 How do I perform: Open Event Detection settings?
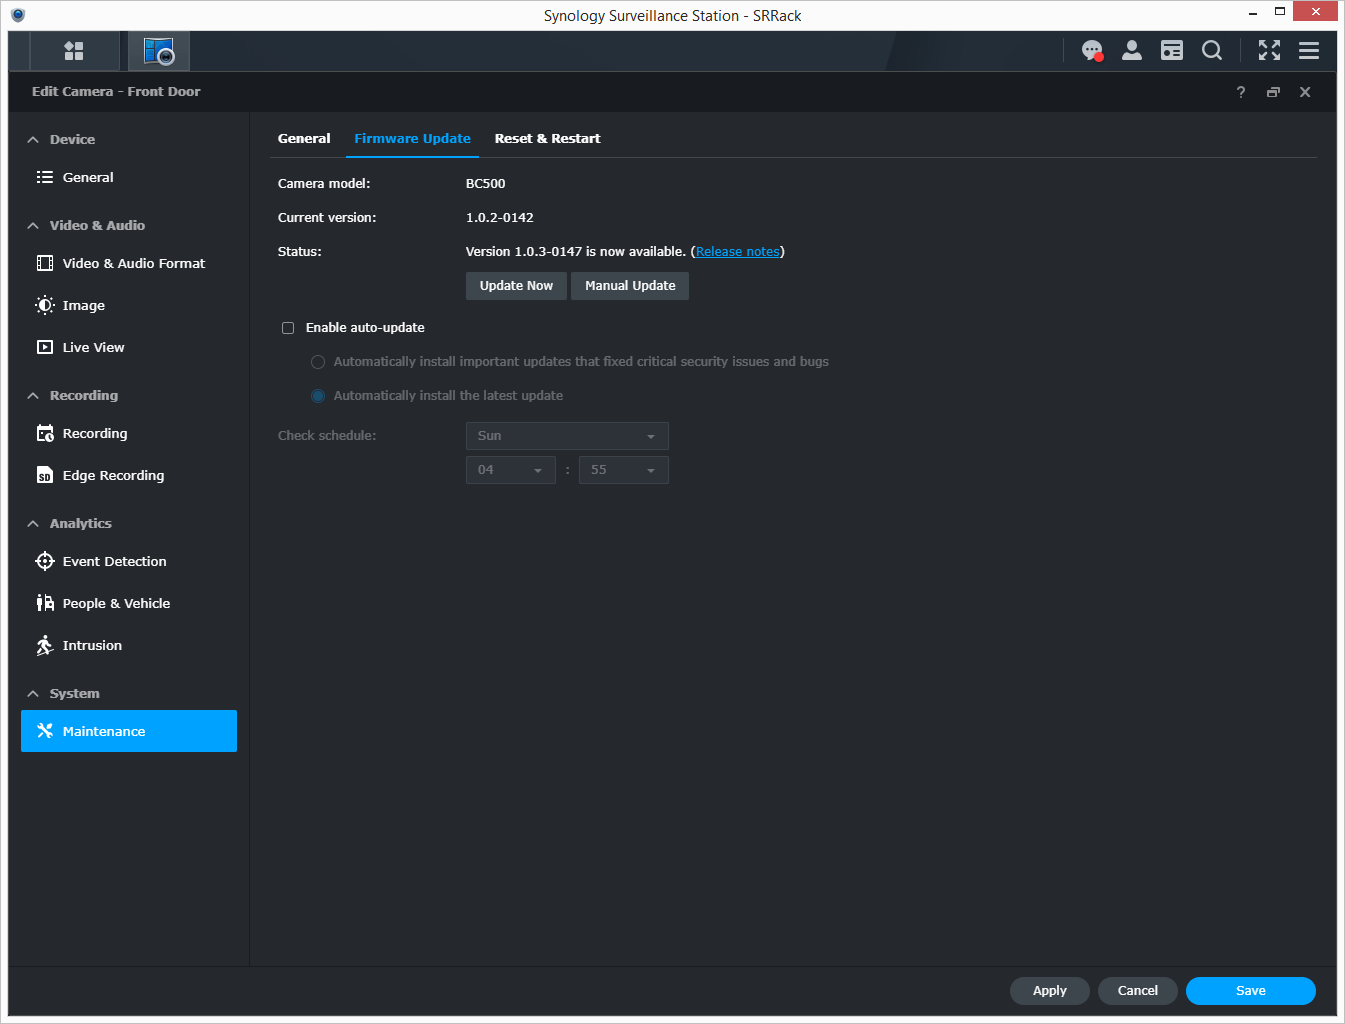pyautogui.click(x=129, y=561)
